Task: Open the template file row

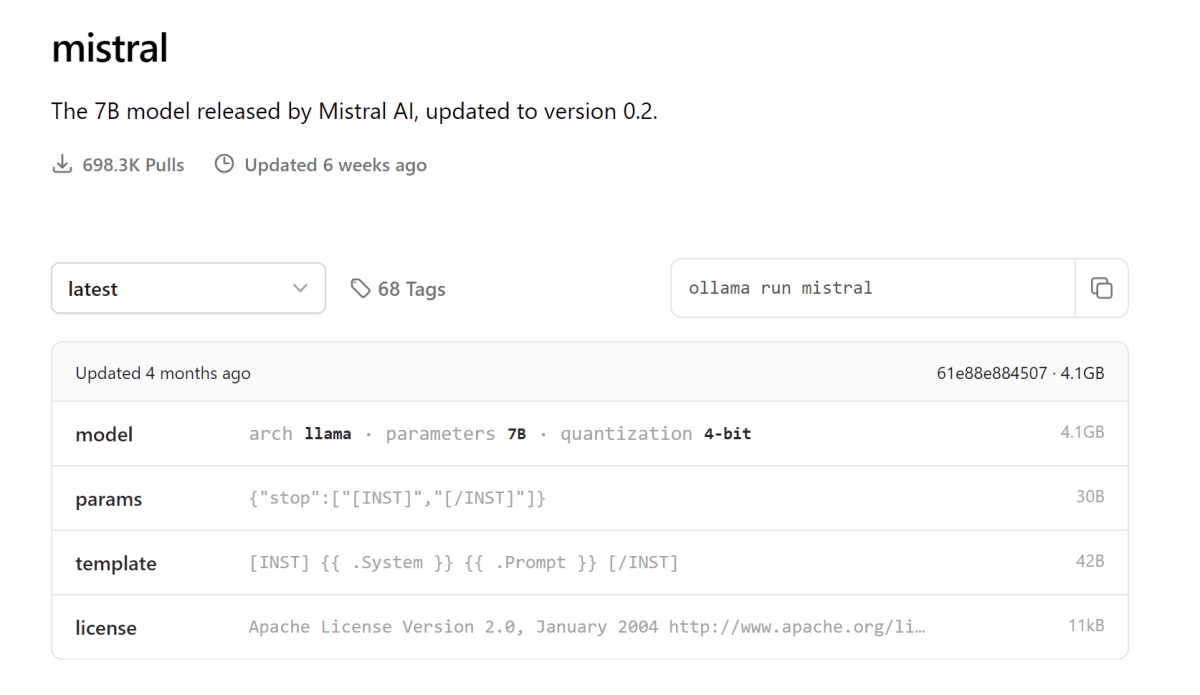Action: 590,562
